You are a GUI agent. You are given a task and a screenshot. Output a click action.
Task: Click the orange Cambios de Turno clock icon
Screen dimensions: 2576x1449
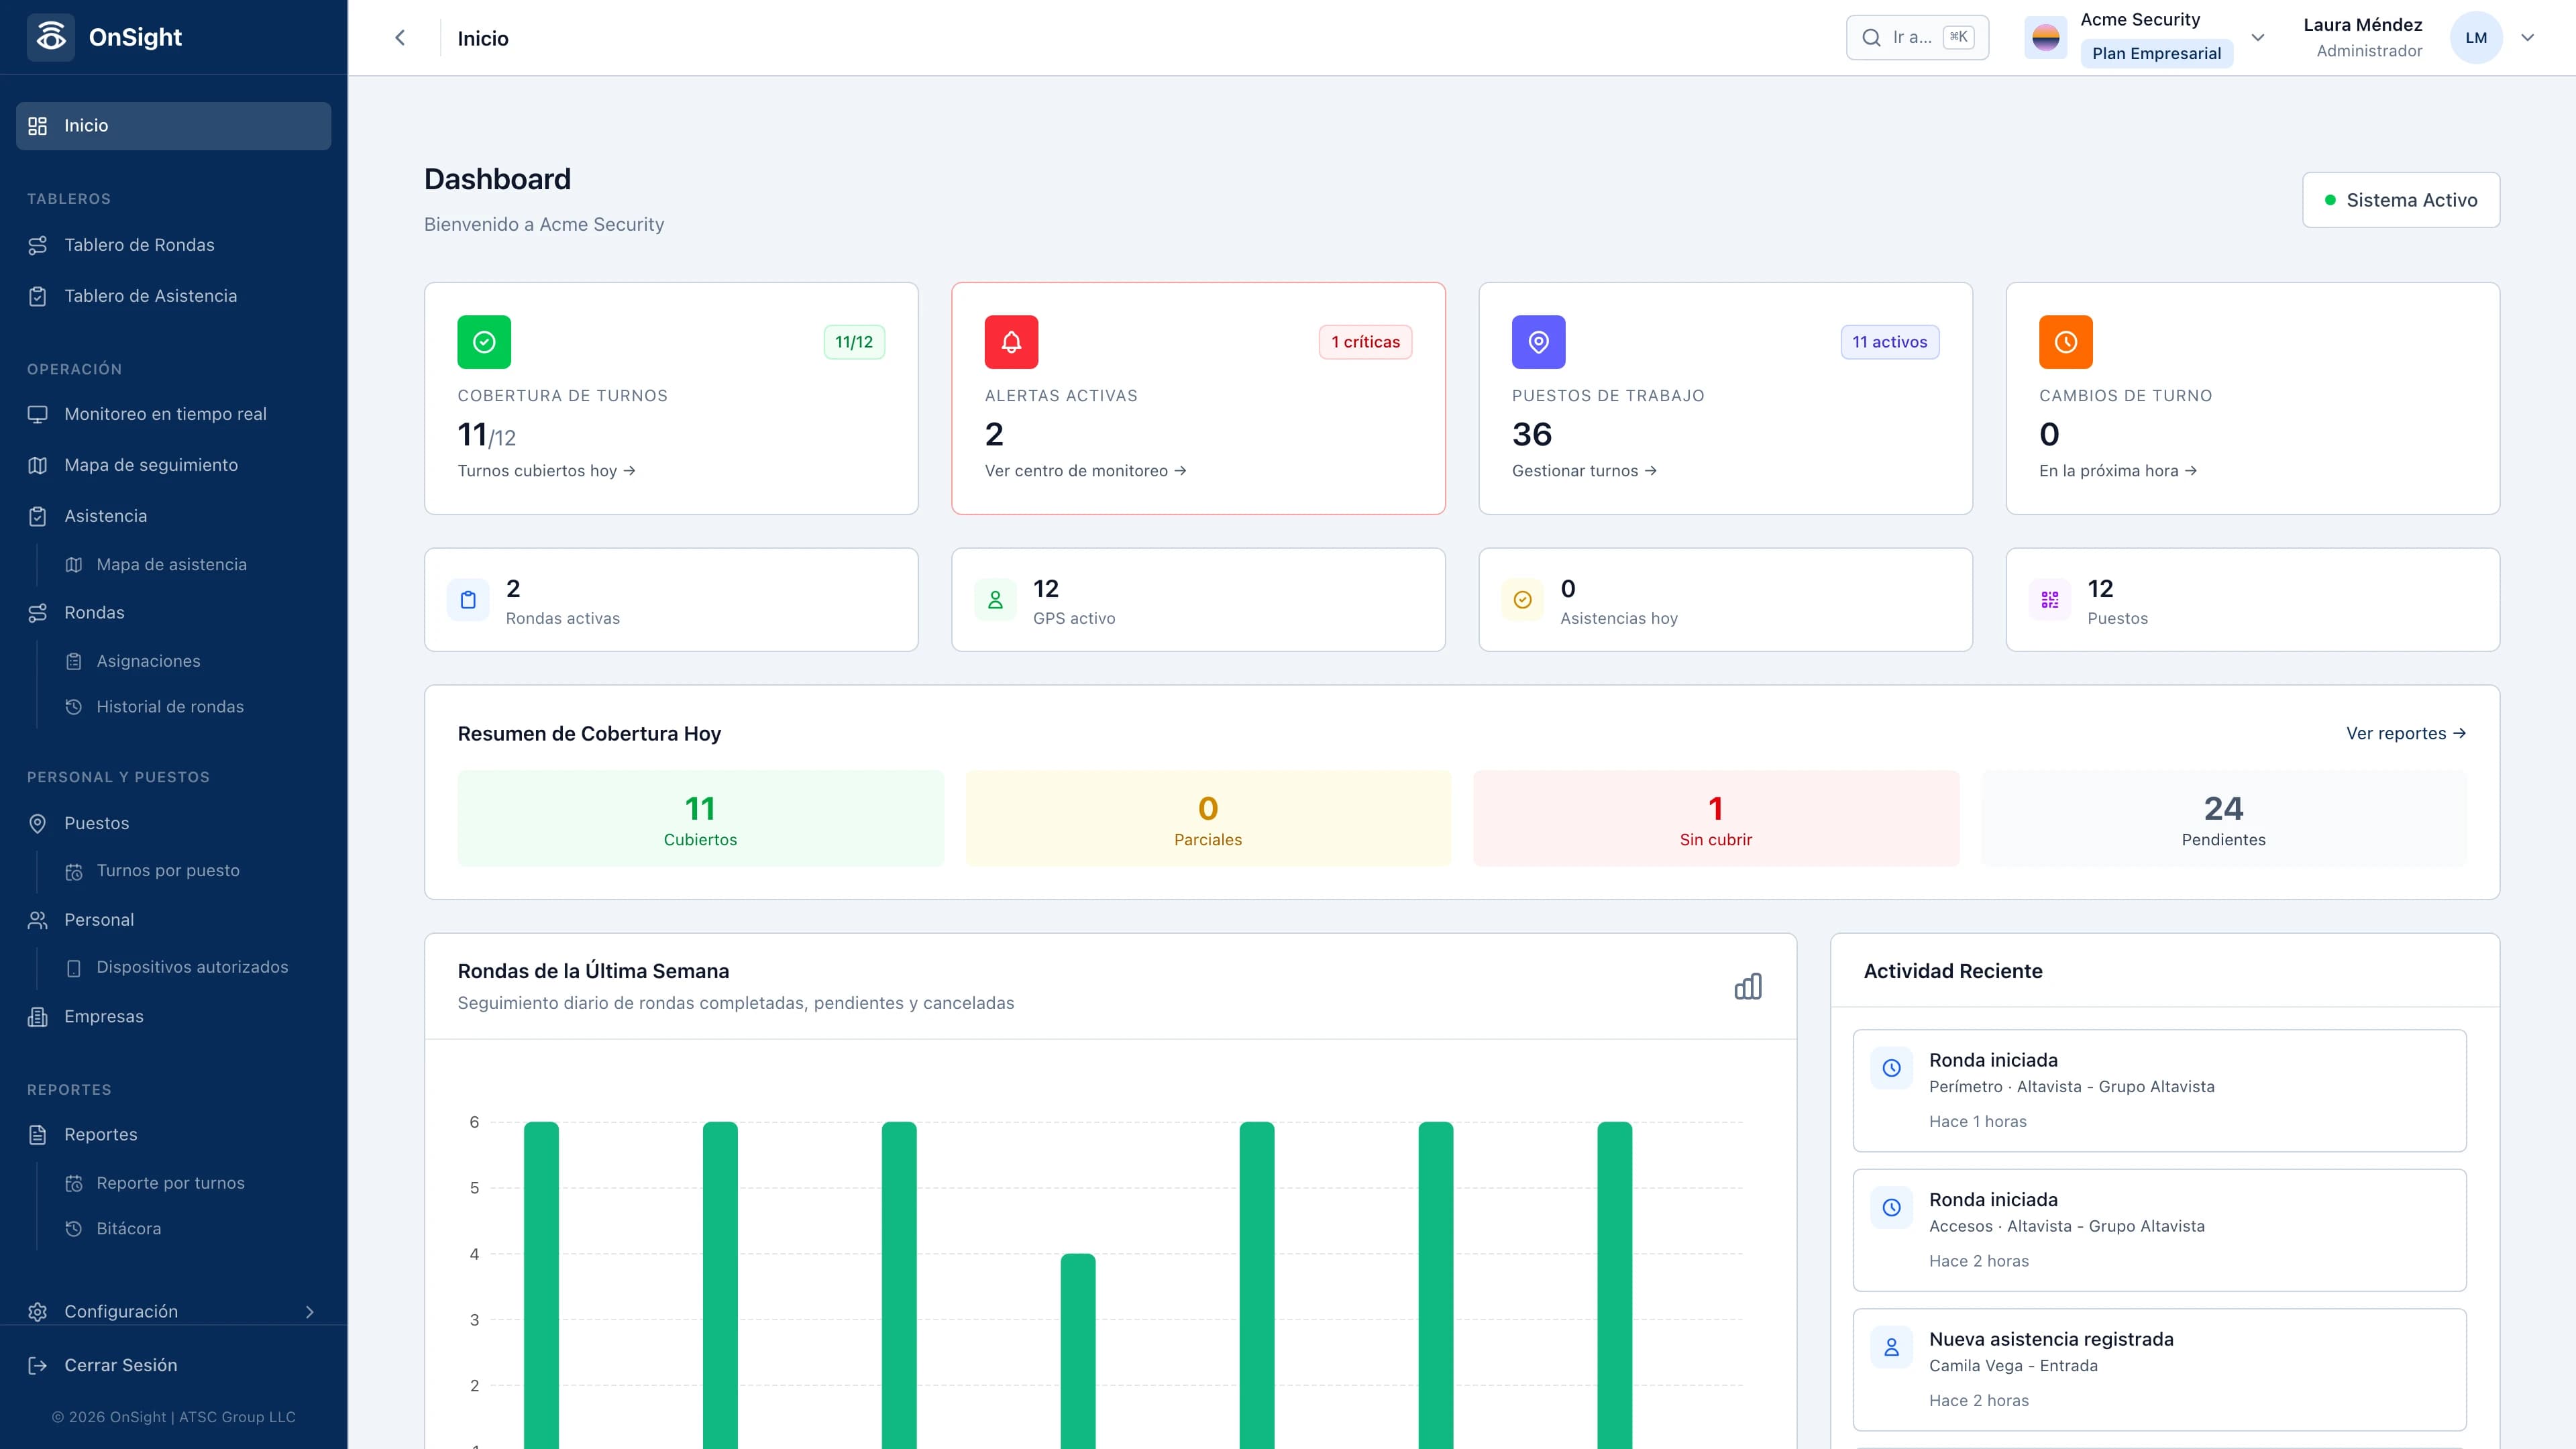coord(2065,342)
